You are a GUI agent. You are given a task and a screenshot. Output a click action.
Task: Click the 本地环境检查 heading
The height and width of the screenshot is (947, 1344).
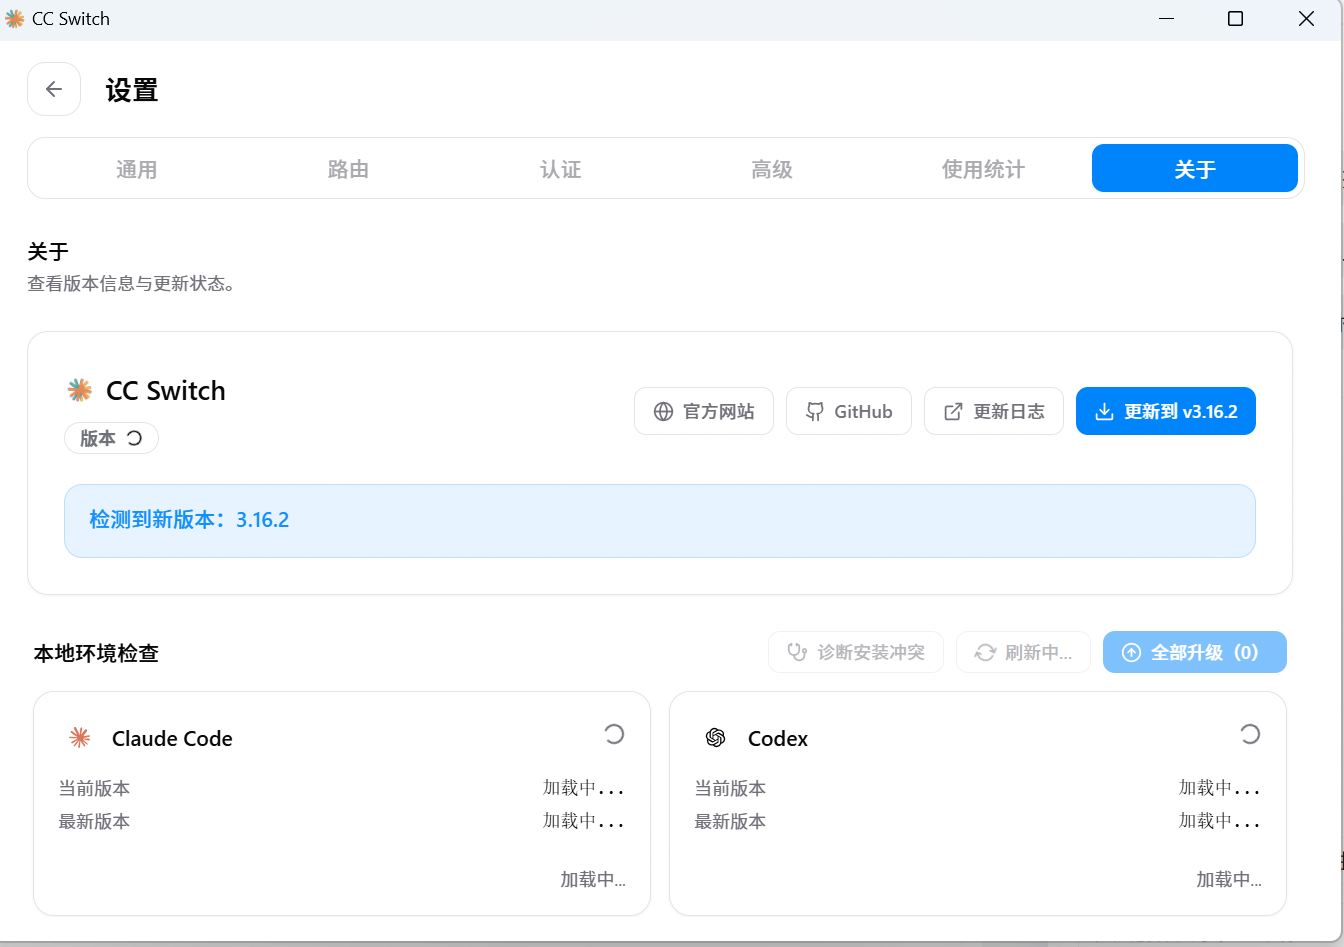[96, 653]
